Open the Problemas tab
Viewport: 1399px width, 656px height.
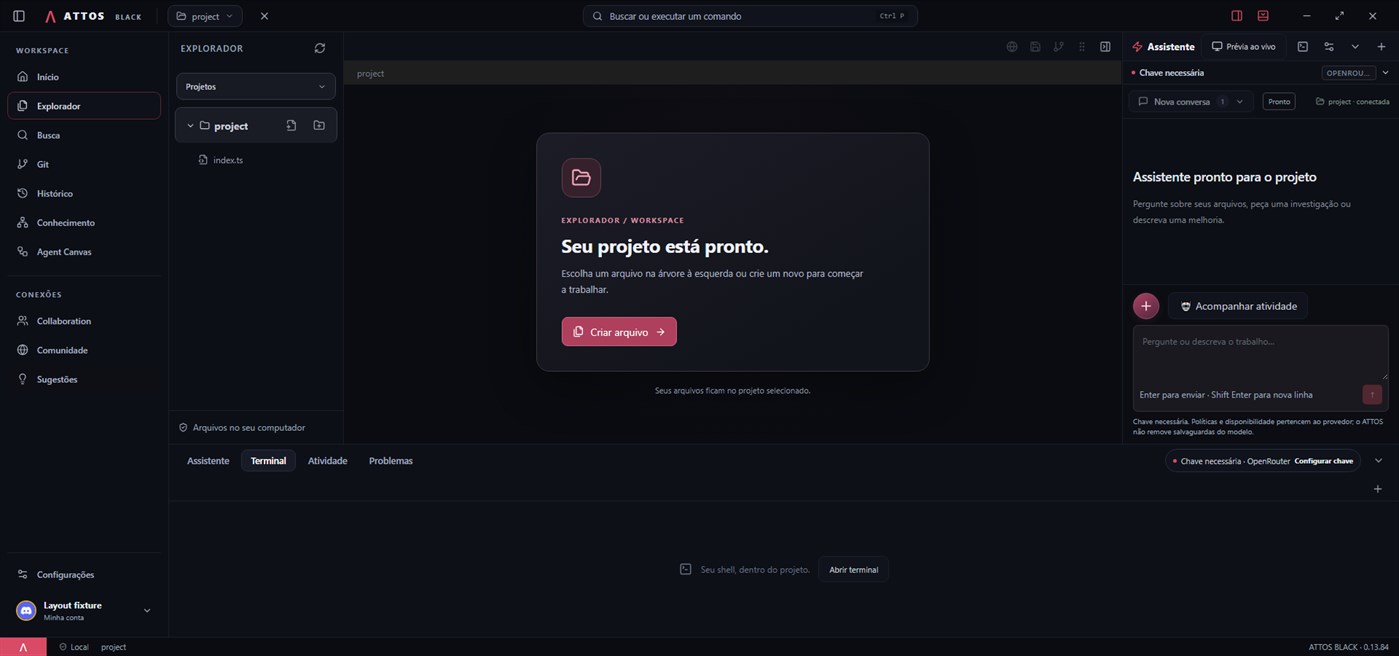point(390,461)
